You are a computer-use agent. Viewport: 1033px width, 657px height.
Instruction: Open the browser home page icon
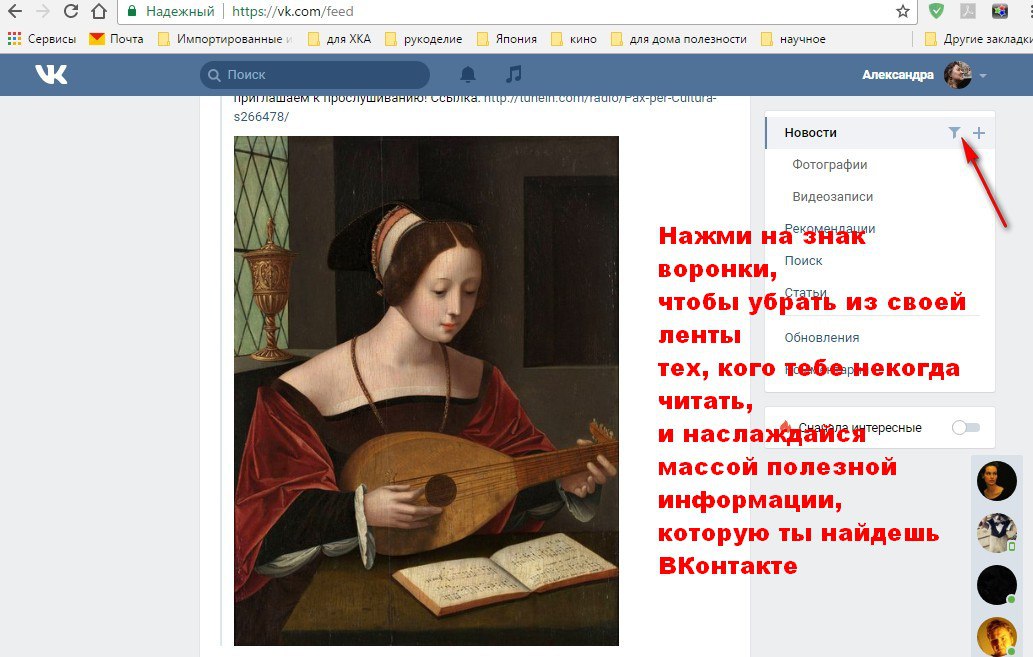tap(99, 11)
